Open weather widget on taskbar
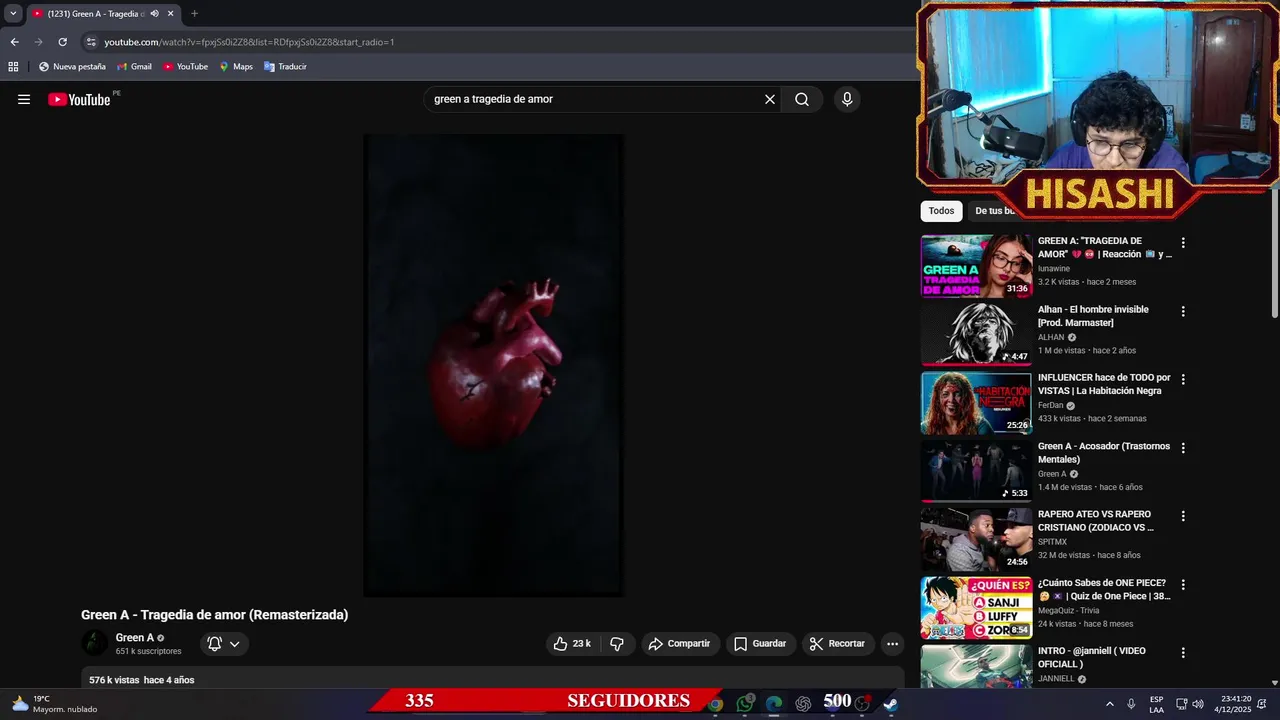This screenshot has height=720, width=1280. (55, 704)
